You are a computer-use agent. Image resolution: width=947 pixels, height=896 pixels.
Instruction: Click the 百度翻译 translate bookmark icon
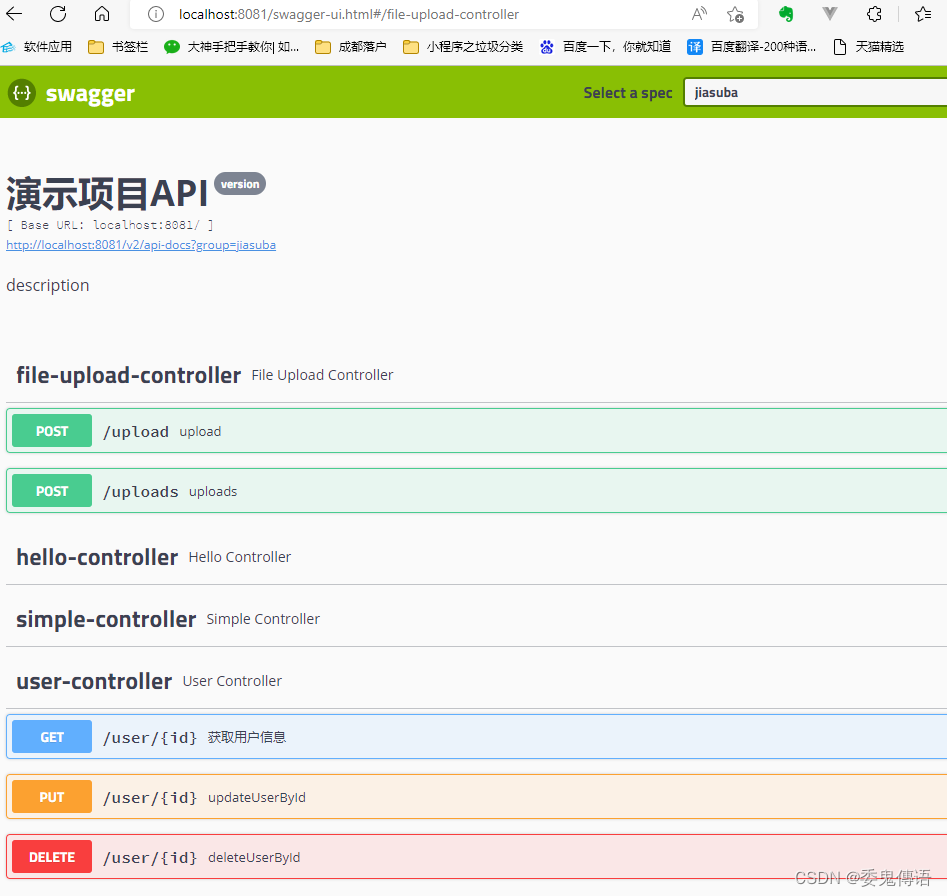tap(694, 45)
